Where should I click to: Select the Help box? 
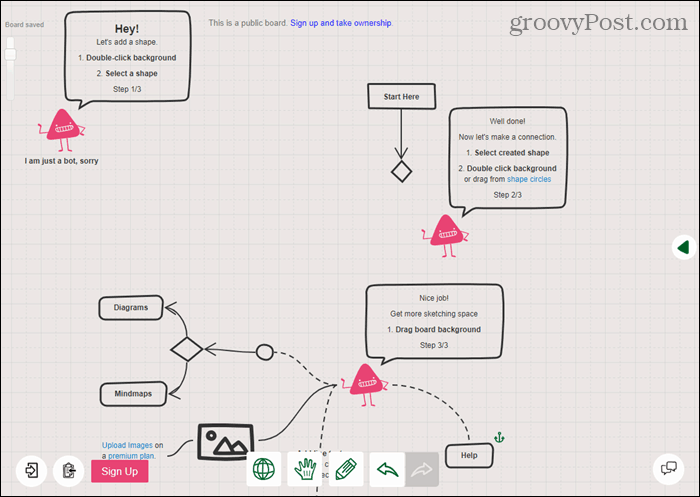(469, 455)
